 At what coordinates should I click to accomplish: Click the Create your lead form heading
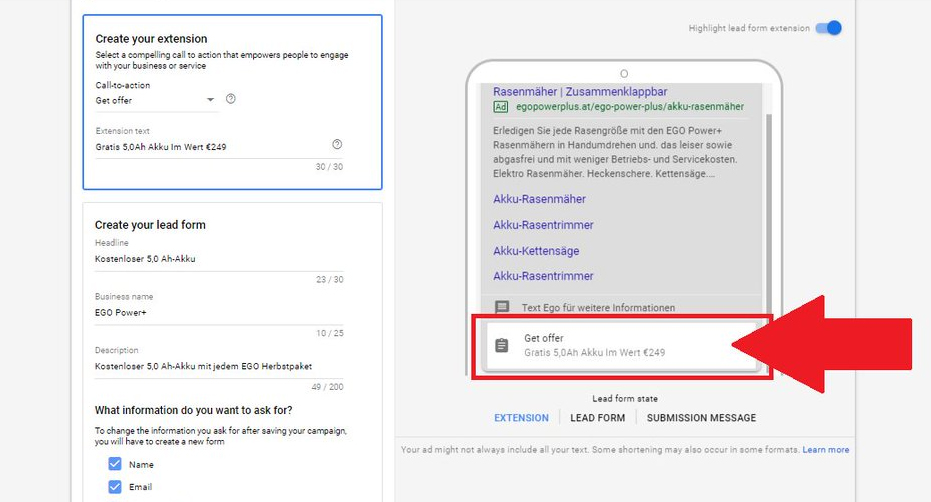tap(150, 225)
